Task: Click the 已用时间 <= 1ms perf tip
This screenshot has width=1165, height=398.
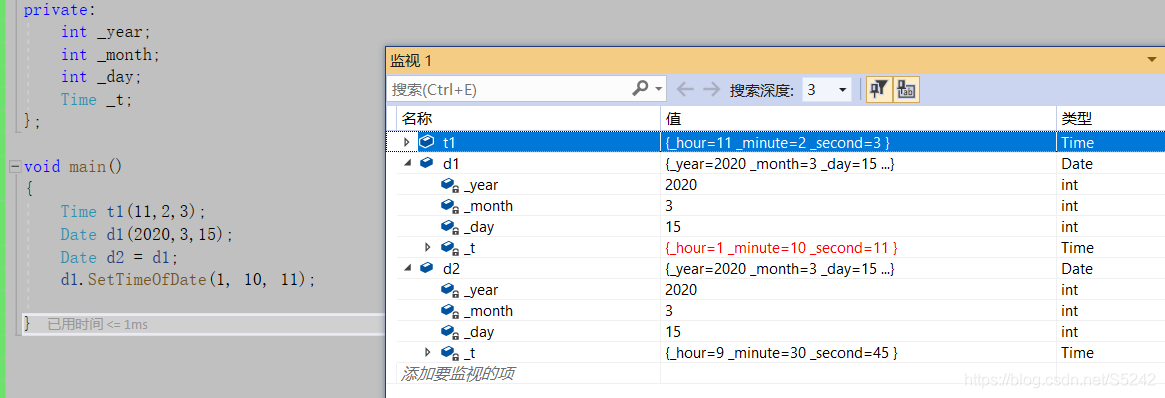Action: point(97,324)
